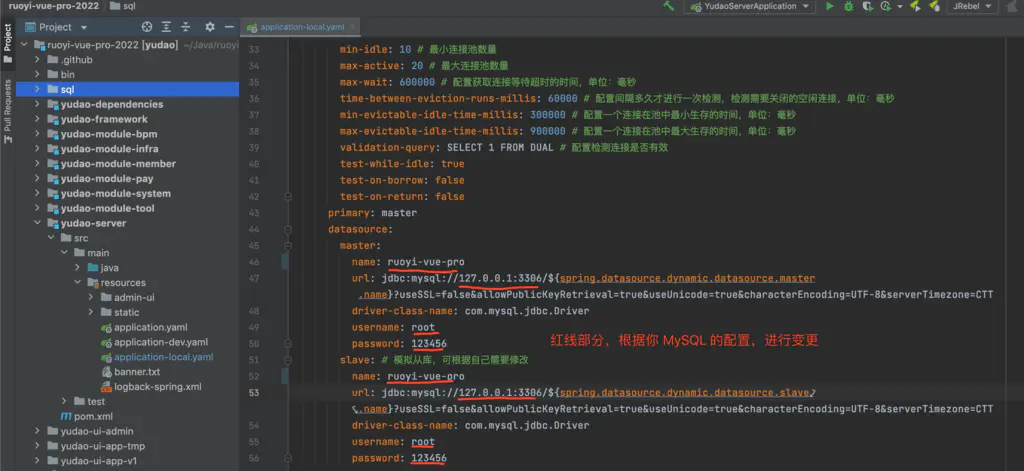Screen dimensions: 1024x471
Task: Select pom.xml in the project tree
Action: tap(92, 416)
